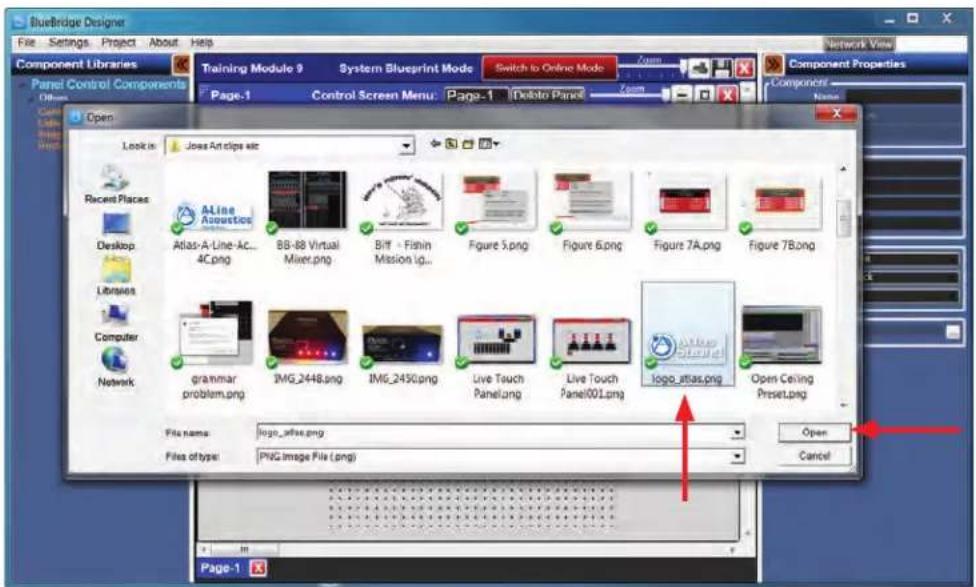976x587 pixels.
Task: Click Cancel in the Open dialog
Action: [814, 456]
